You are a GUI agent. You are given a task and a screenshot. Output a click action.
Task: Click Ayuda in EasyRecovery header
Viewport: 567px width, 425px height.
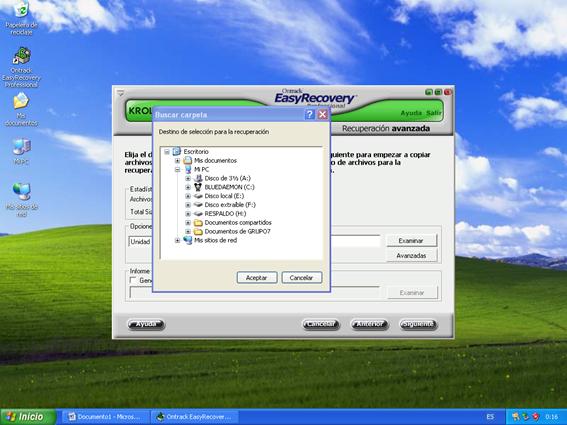[x=411, y=113]
